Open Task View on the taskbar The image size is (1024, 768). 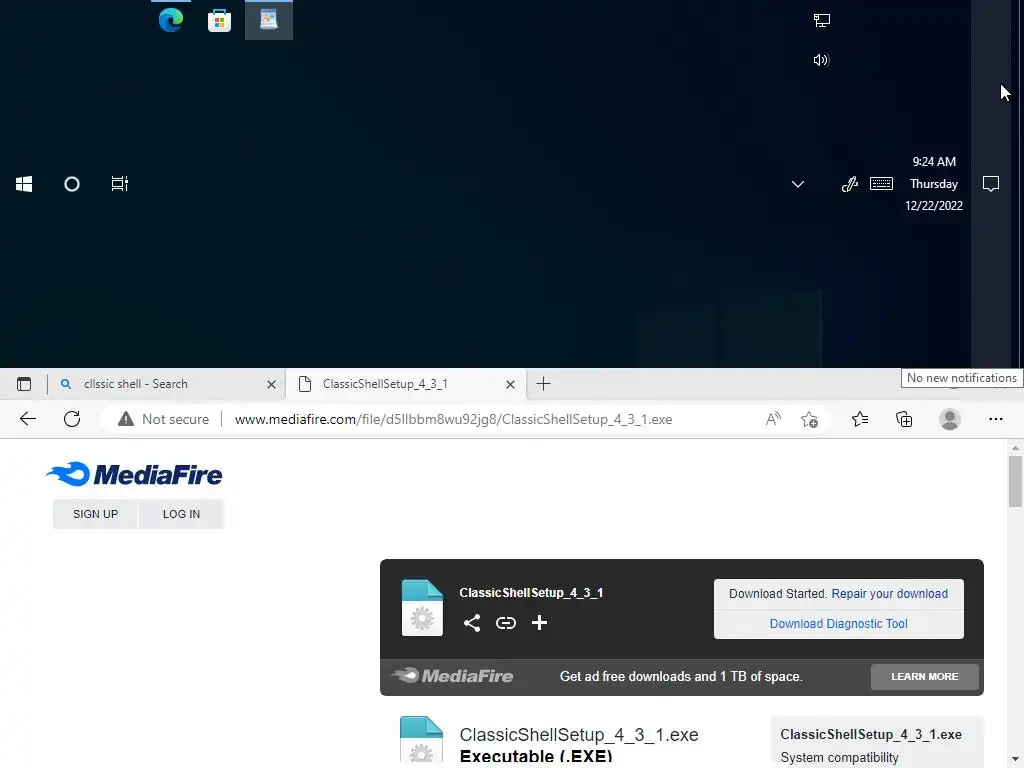(120, 184)
